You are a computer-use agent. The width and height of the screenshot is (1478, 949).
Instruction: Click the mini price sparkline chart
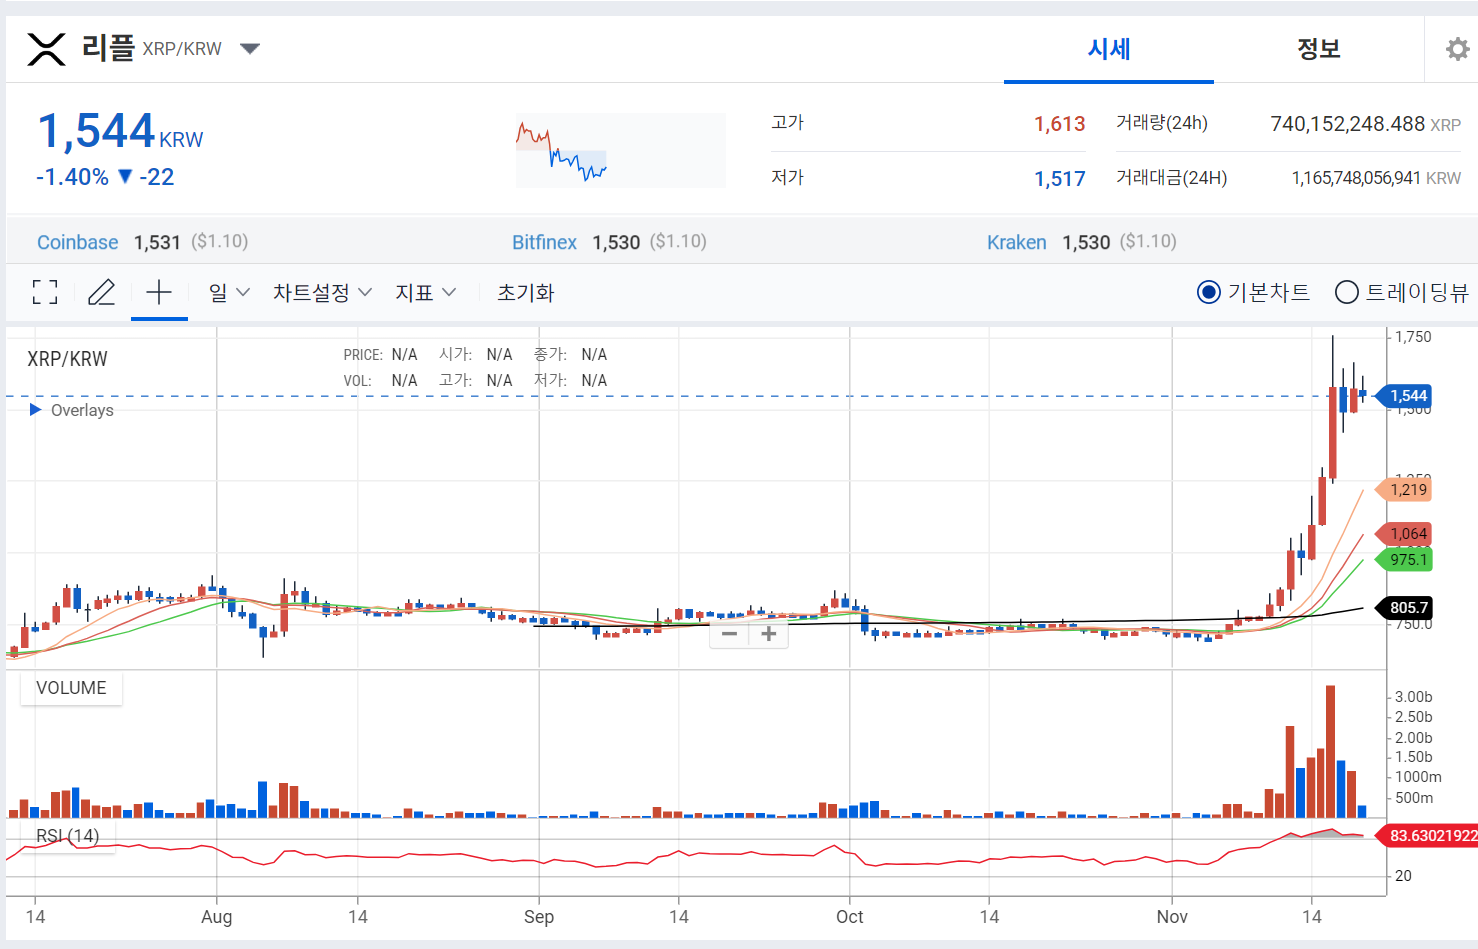[621, 150]
